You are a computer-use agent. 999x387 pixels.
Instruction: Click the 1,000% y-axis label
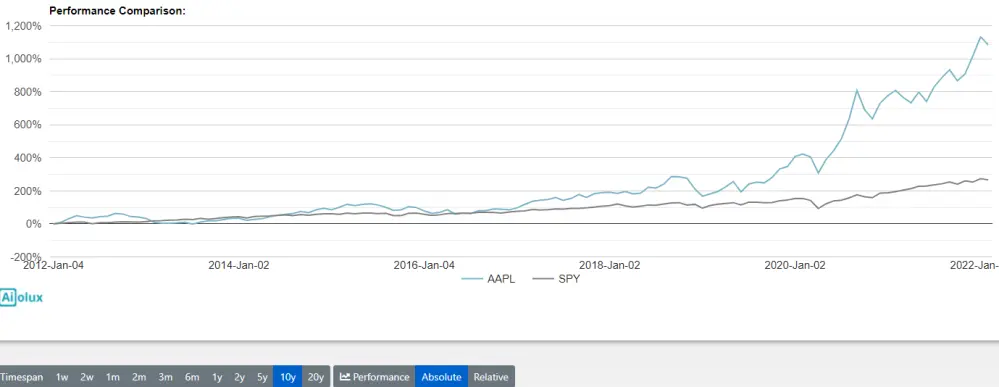(x=23, y=59)
